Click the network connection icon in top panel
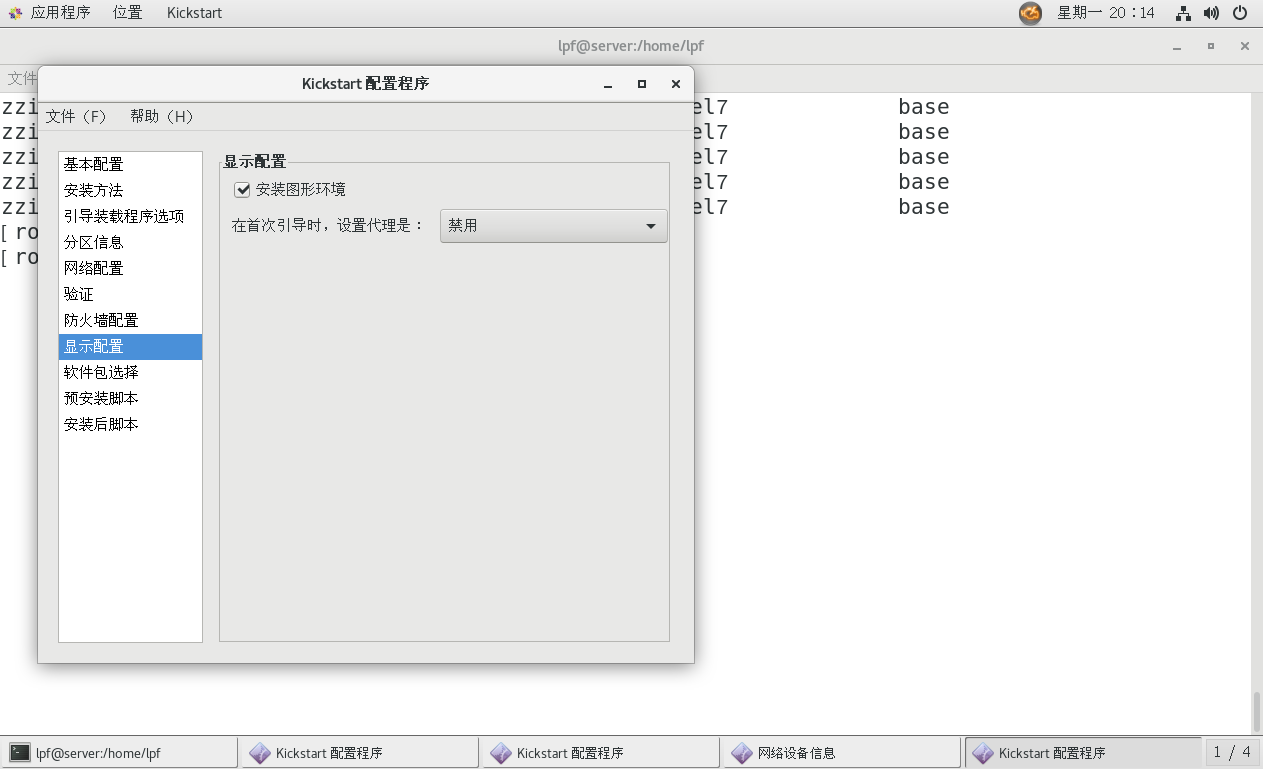 coord(1183,13)
